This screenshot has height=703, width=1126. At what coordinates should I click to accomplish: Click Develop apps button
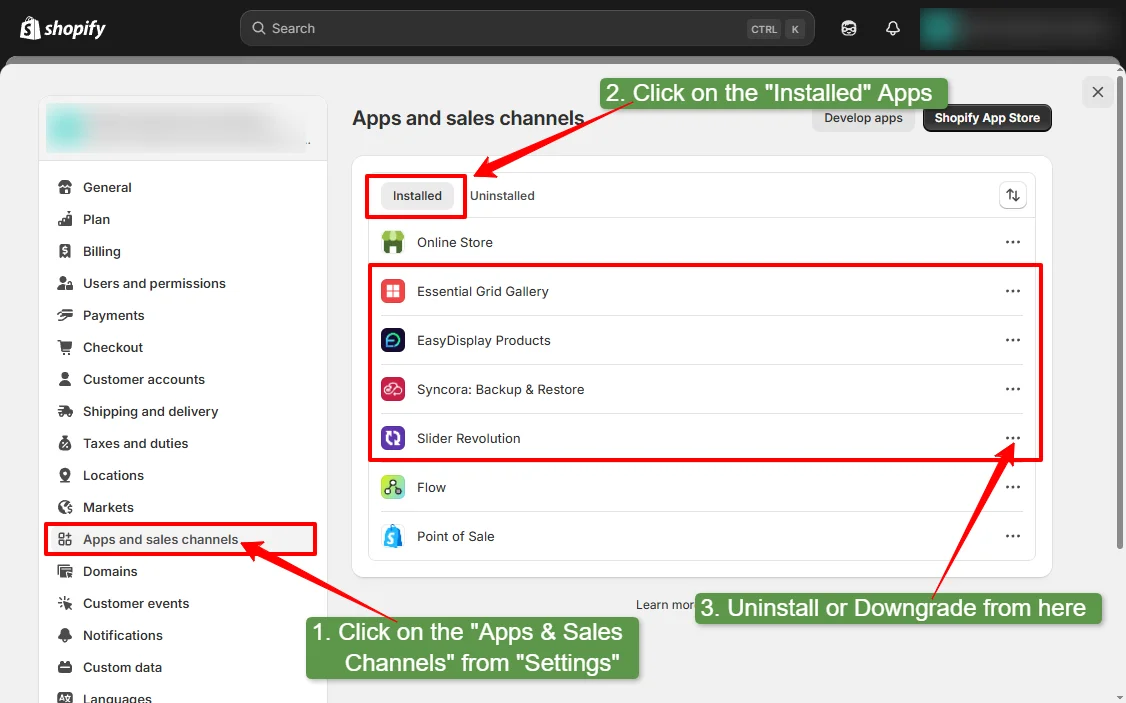tap(863, 118)
